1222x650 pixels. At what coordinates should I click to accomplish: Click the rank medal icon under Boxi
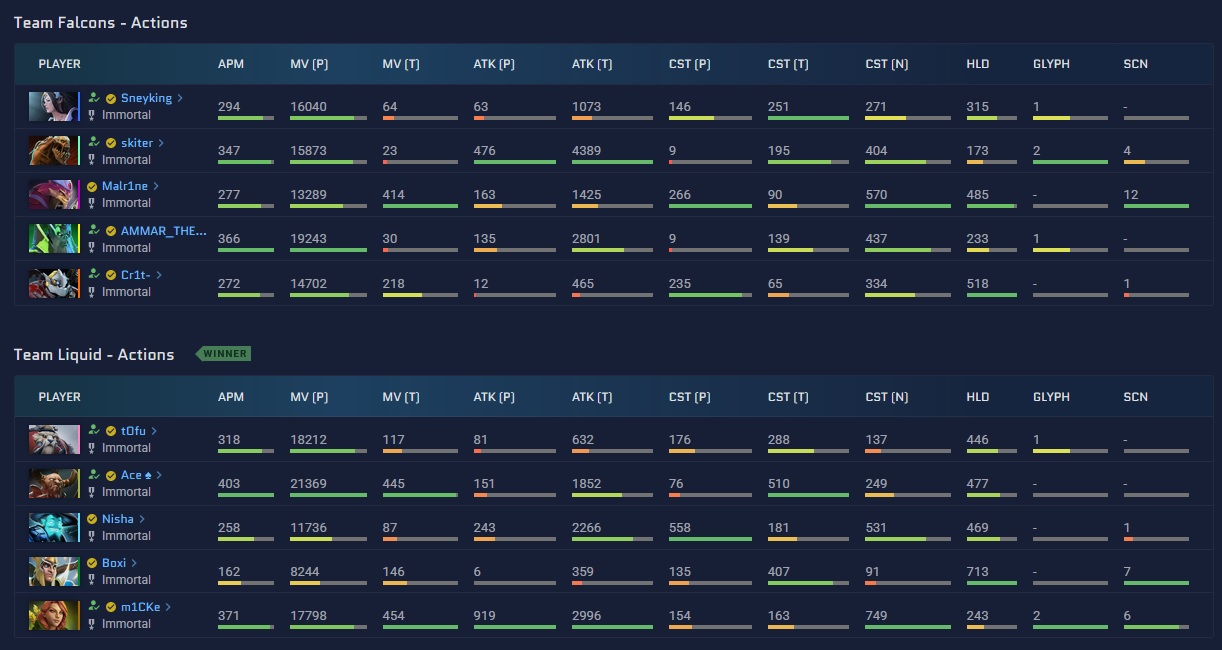click(92, 580)
